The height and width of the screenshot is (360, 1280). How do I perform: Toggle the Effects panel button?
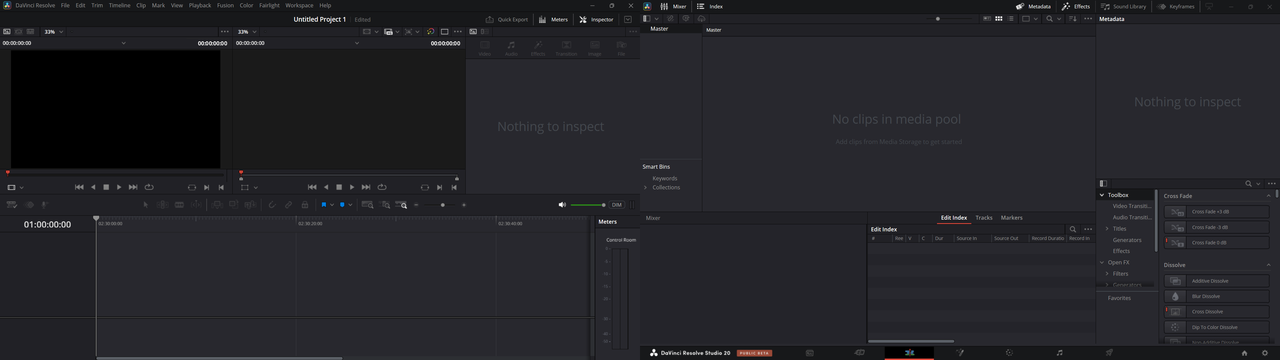click(x=1076, y=6)
